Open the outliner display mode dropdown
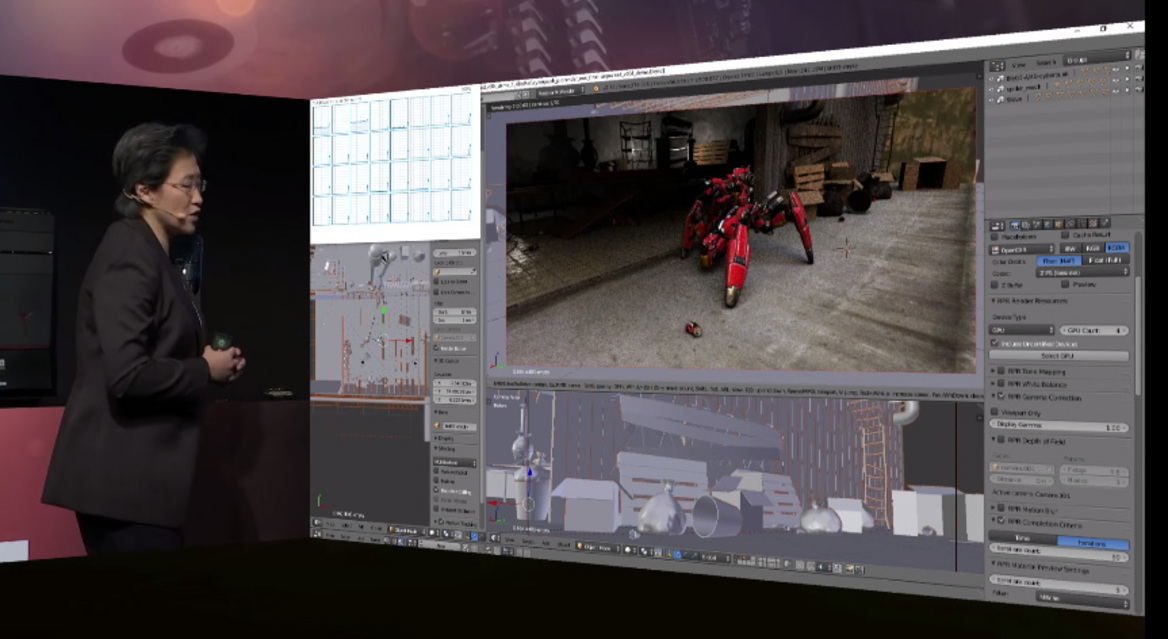 1099,60
